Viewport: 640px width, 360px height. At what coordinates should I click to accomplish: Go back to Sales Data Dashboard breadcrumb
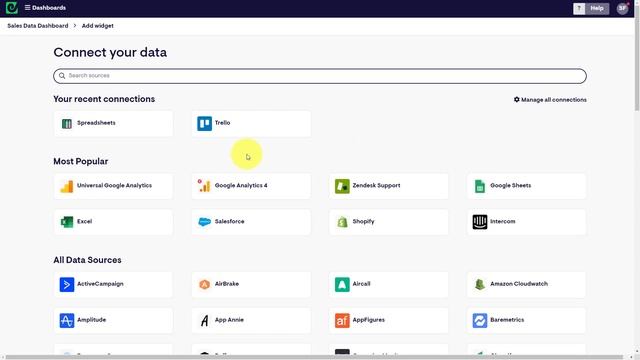(38, 26)
